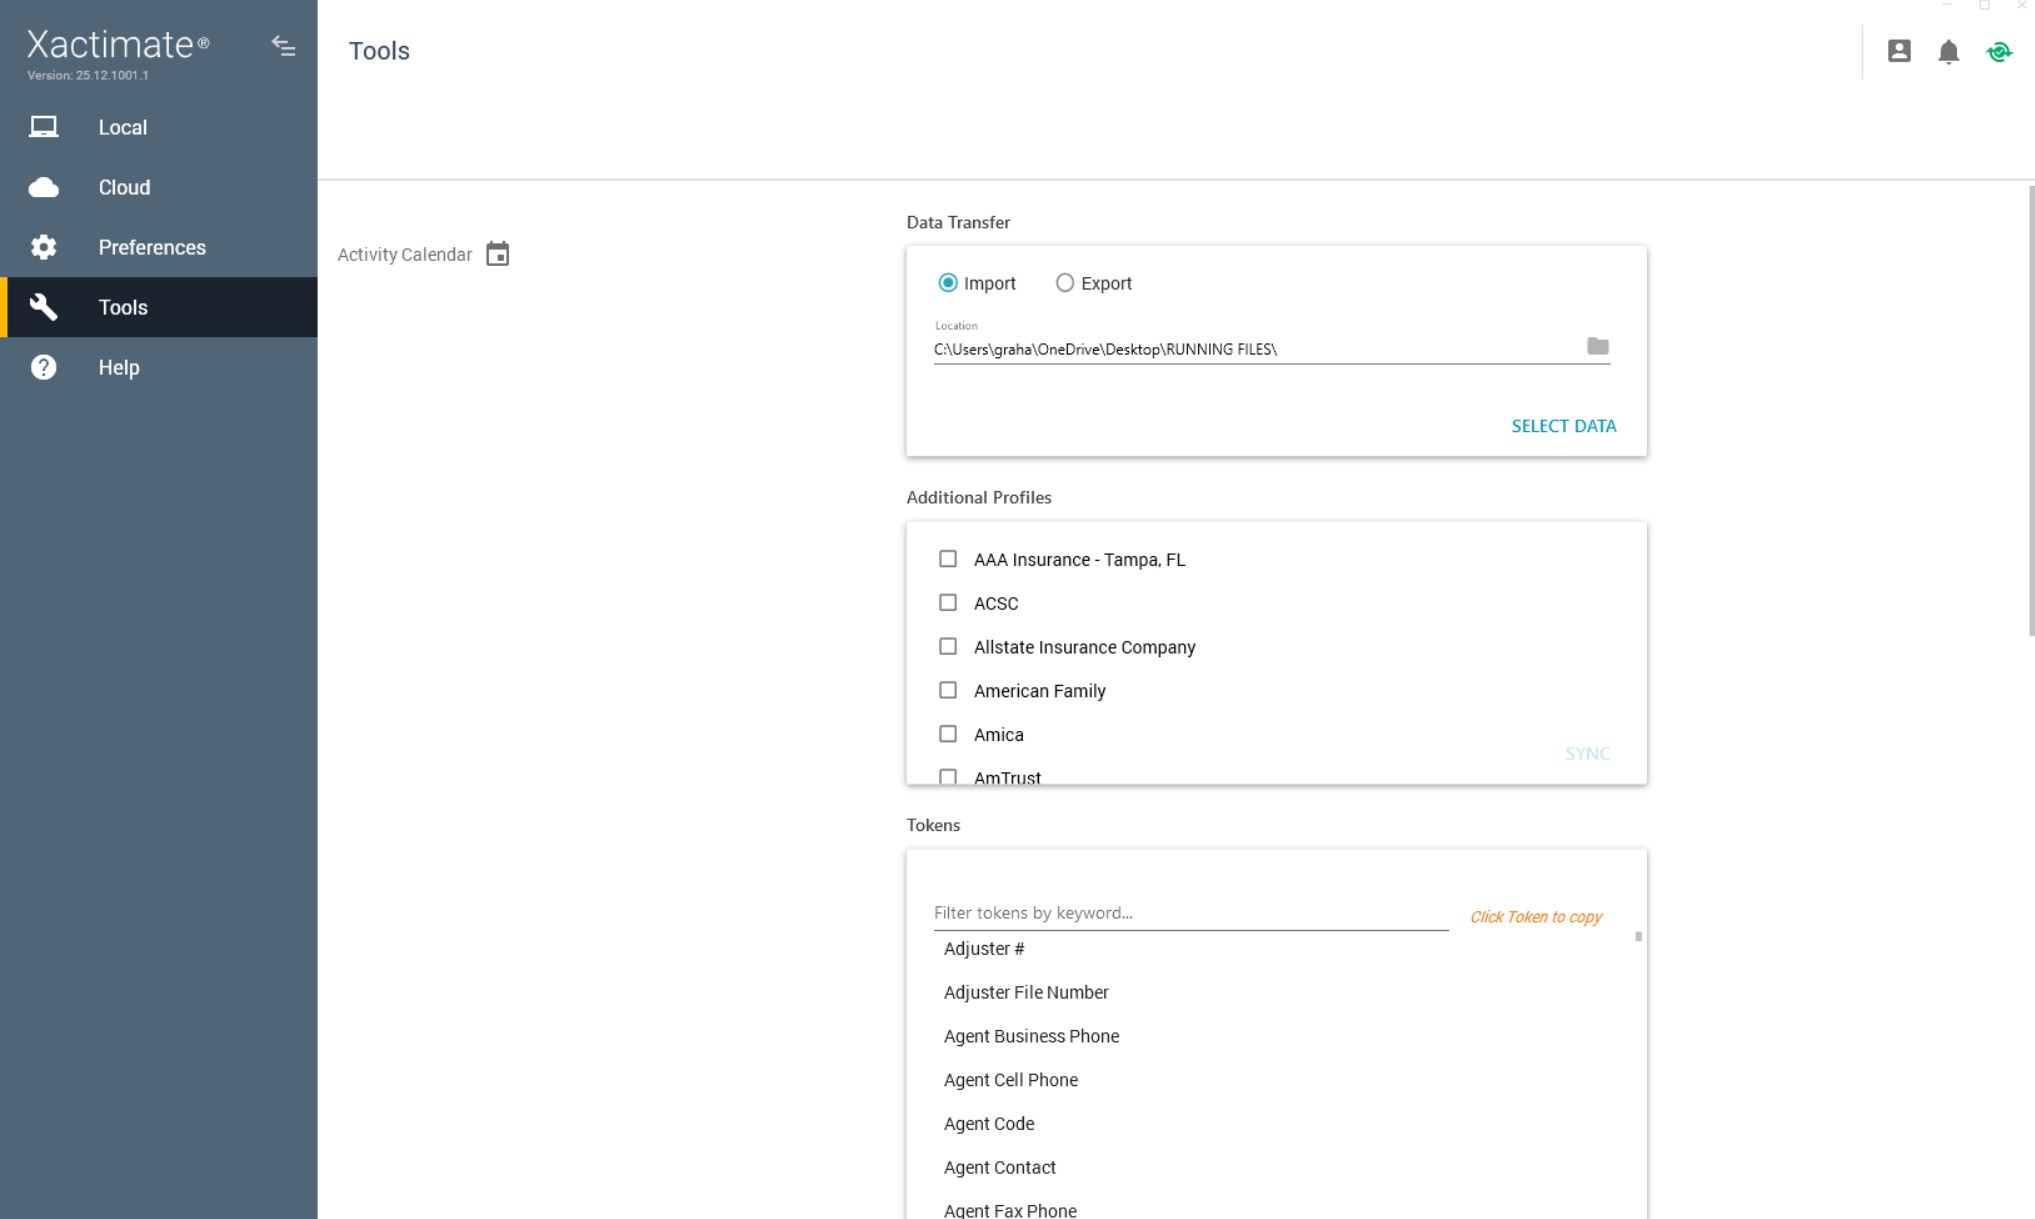Open the Activity Calendar icon
2035x1219 pixels.
497,254
